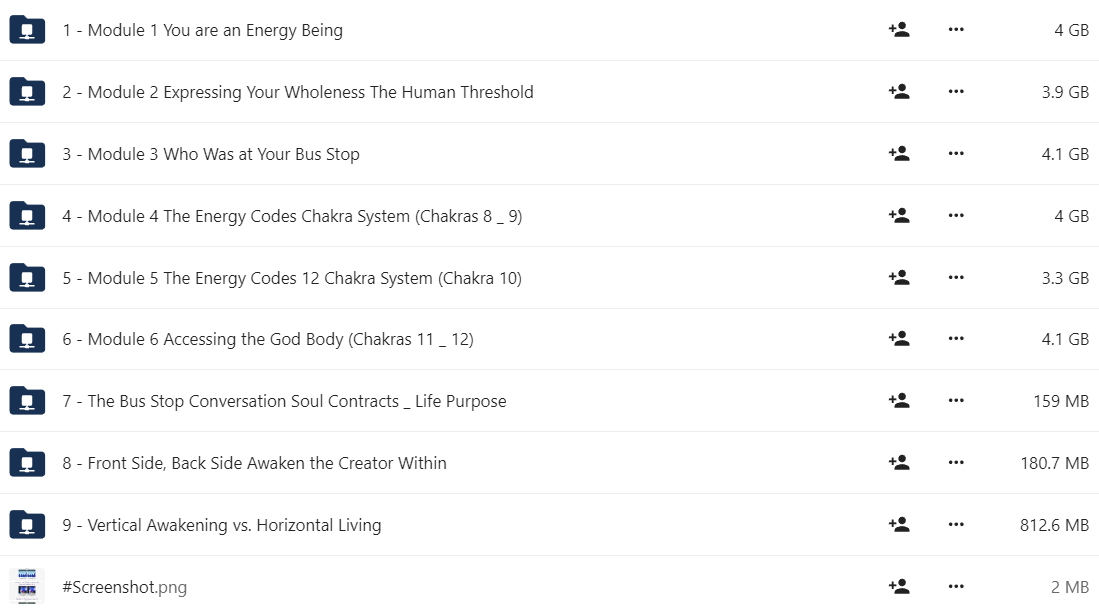Open more options for Module 5 folder
Image resolution: width=1099 pixels, height=613 pixels.
[956, 277]
